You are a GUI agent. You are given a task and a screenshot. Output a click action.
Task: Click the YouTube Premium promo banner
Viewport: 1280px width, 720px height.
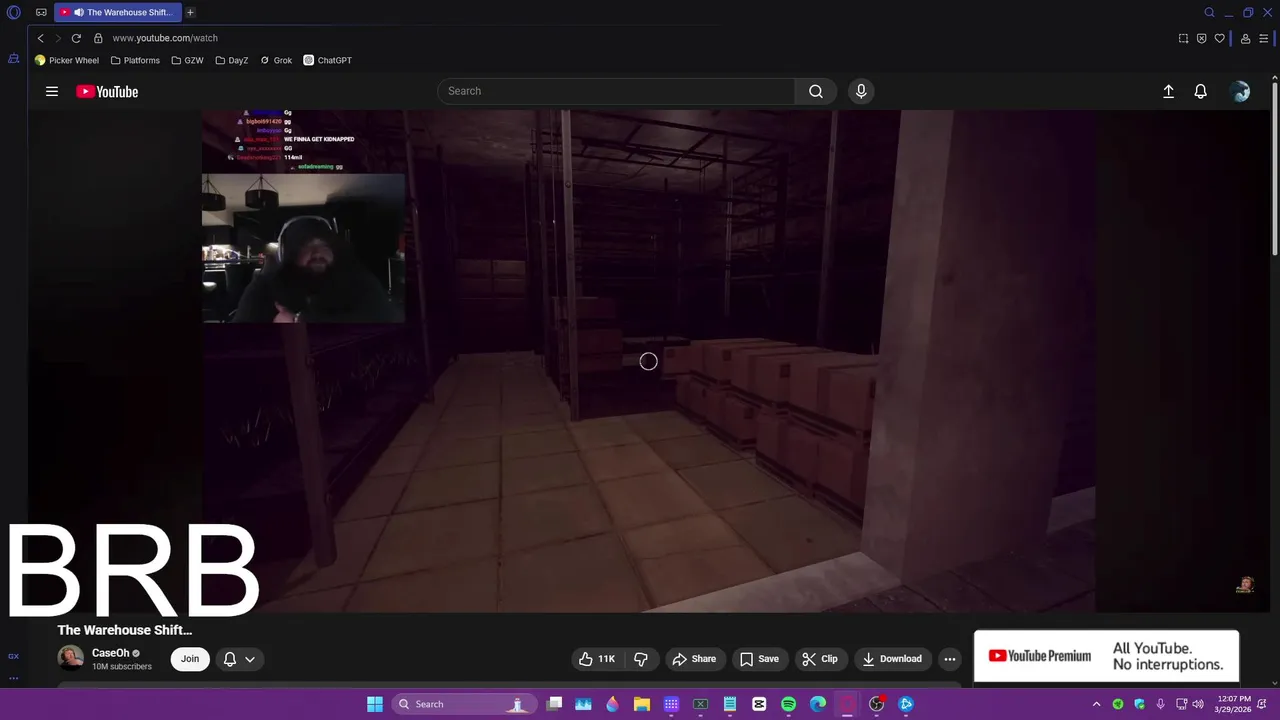tap(1106, 656)
